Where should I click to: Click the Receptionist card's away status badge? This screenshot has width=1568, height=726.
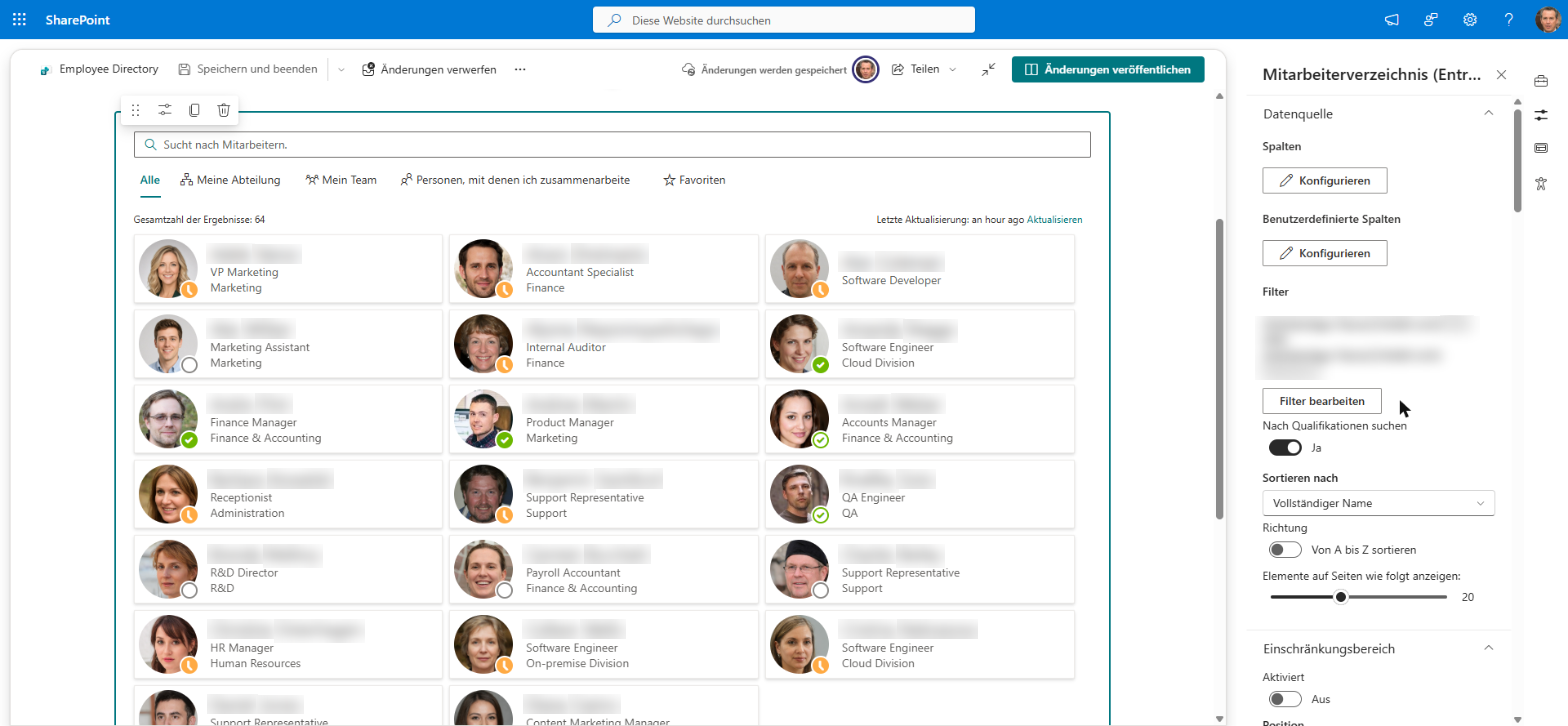(189, 515)
